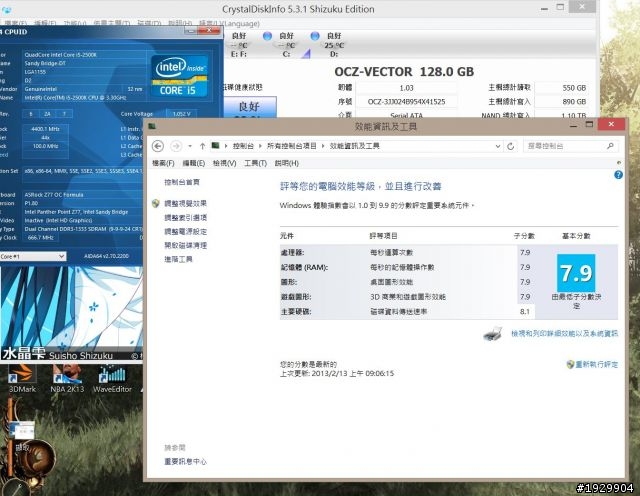Refresh the Control Panel page
Screen dimensions: 640x496
(510, 146)
